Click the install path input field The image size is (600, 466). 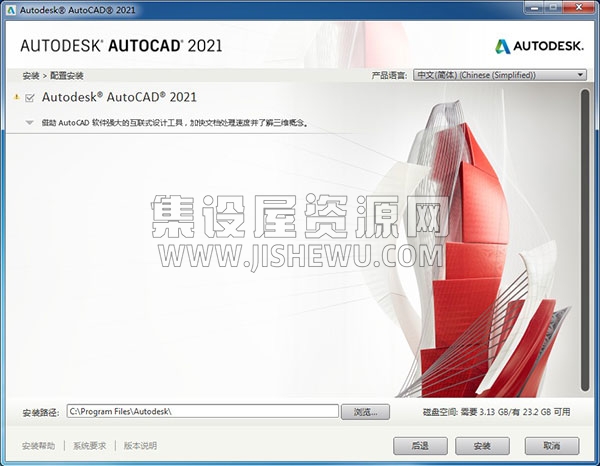pos(202,411)
